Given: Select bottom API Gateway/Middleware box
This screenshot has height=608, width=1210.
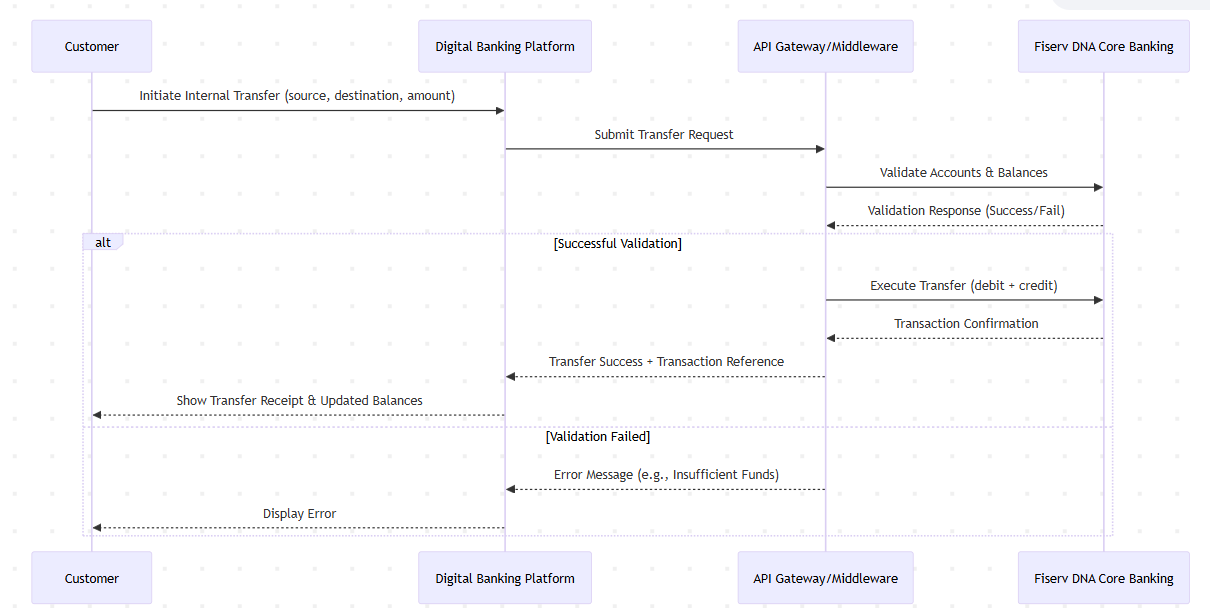Looking at the screenshot, I should [825, 578].
